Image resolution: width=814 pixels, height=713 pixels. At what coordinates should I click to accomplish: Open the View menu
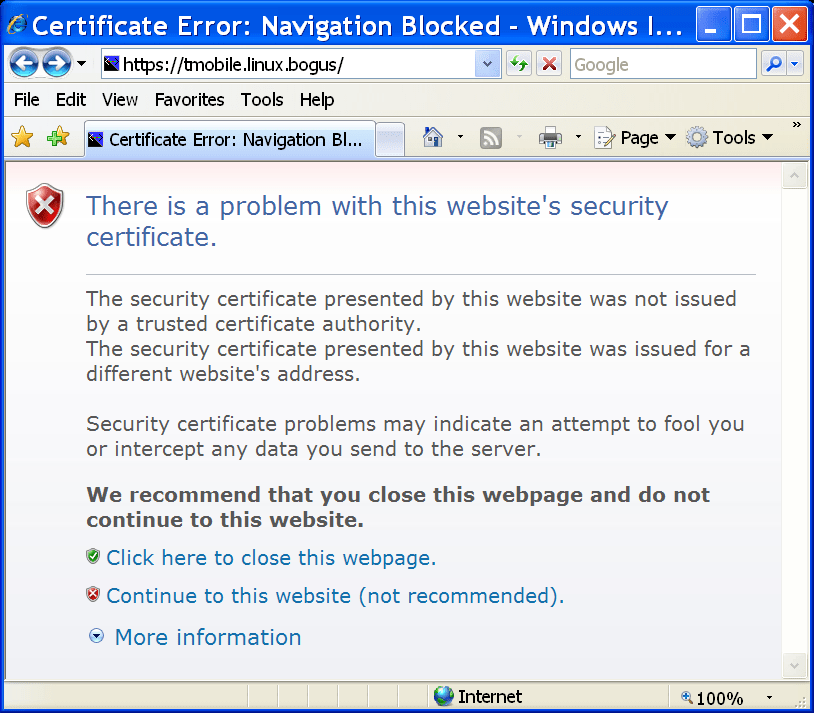[120, 100]
